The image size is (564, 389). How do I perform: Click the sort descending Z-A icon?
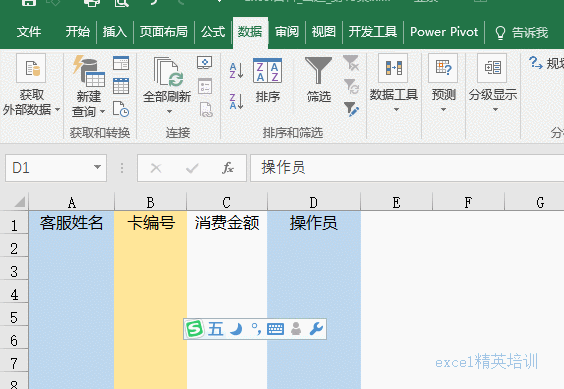pos(236,101)
